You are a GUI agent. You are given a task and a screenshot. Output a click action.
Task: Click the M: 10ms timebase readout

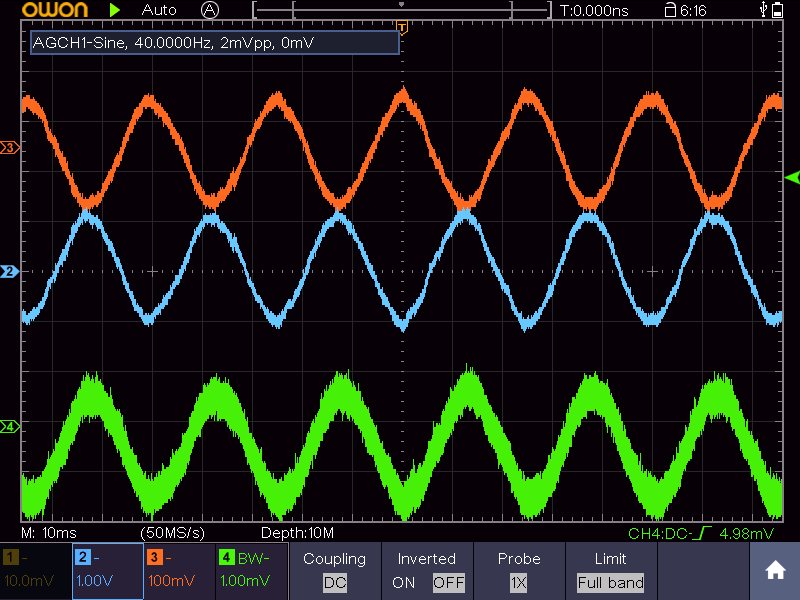(x=49, y=533)
